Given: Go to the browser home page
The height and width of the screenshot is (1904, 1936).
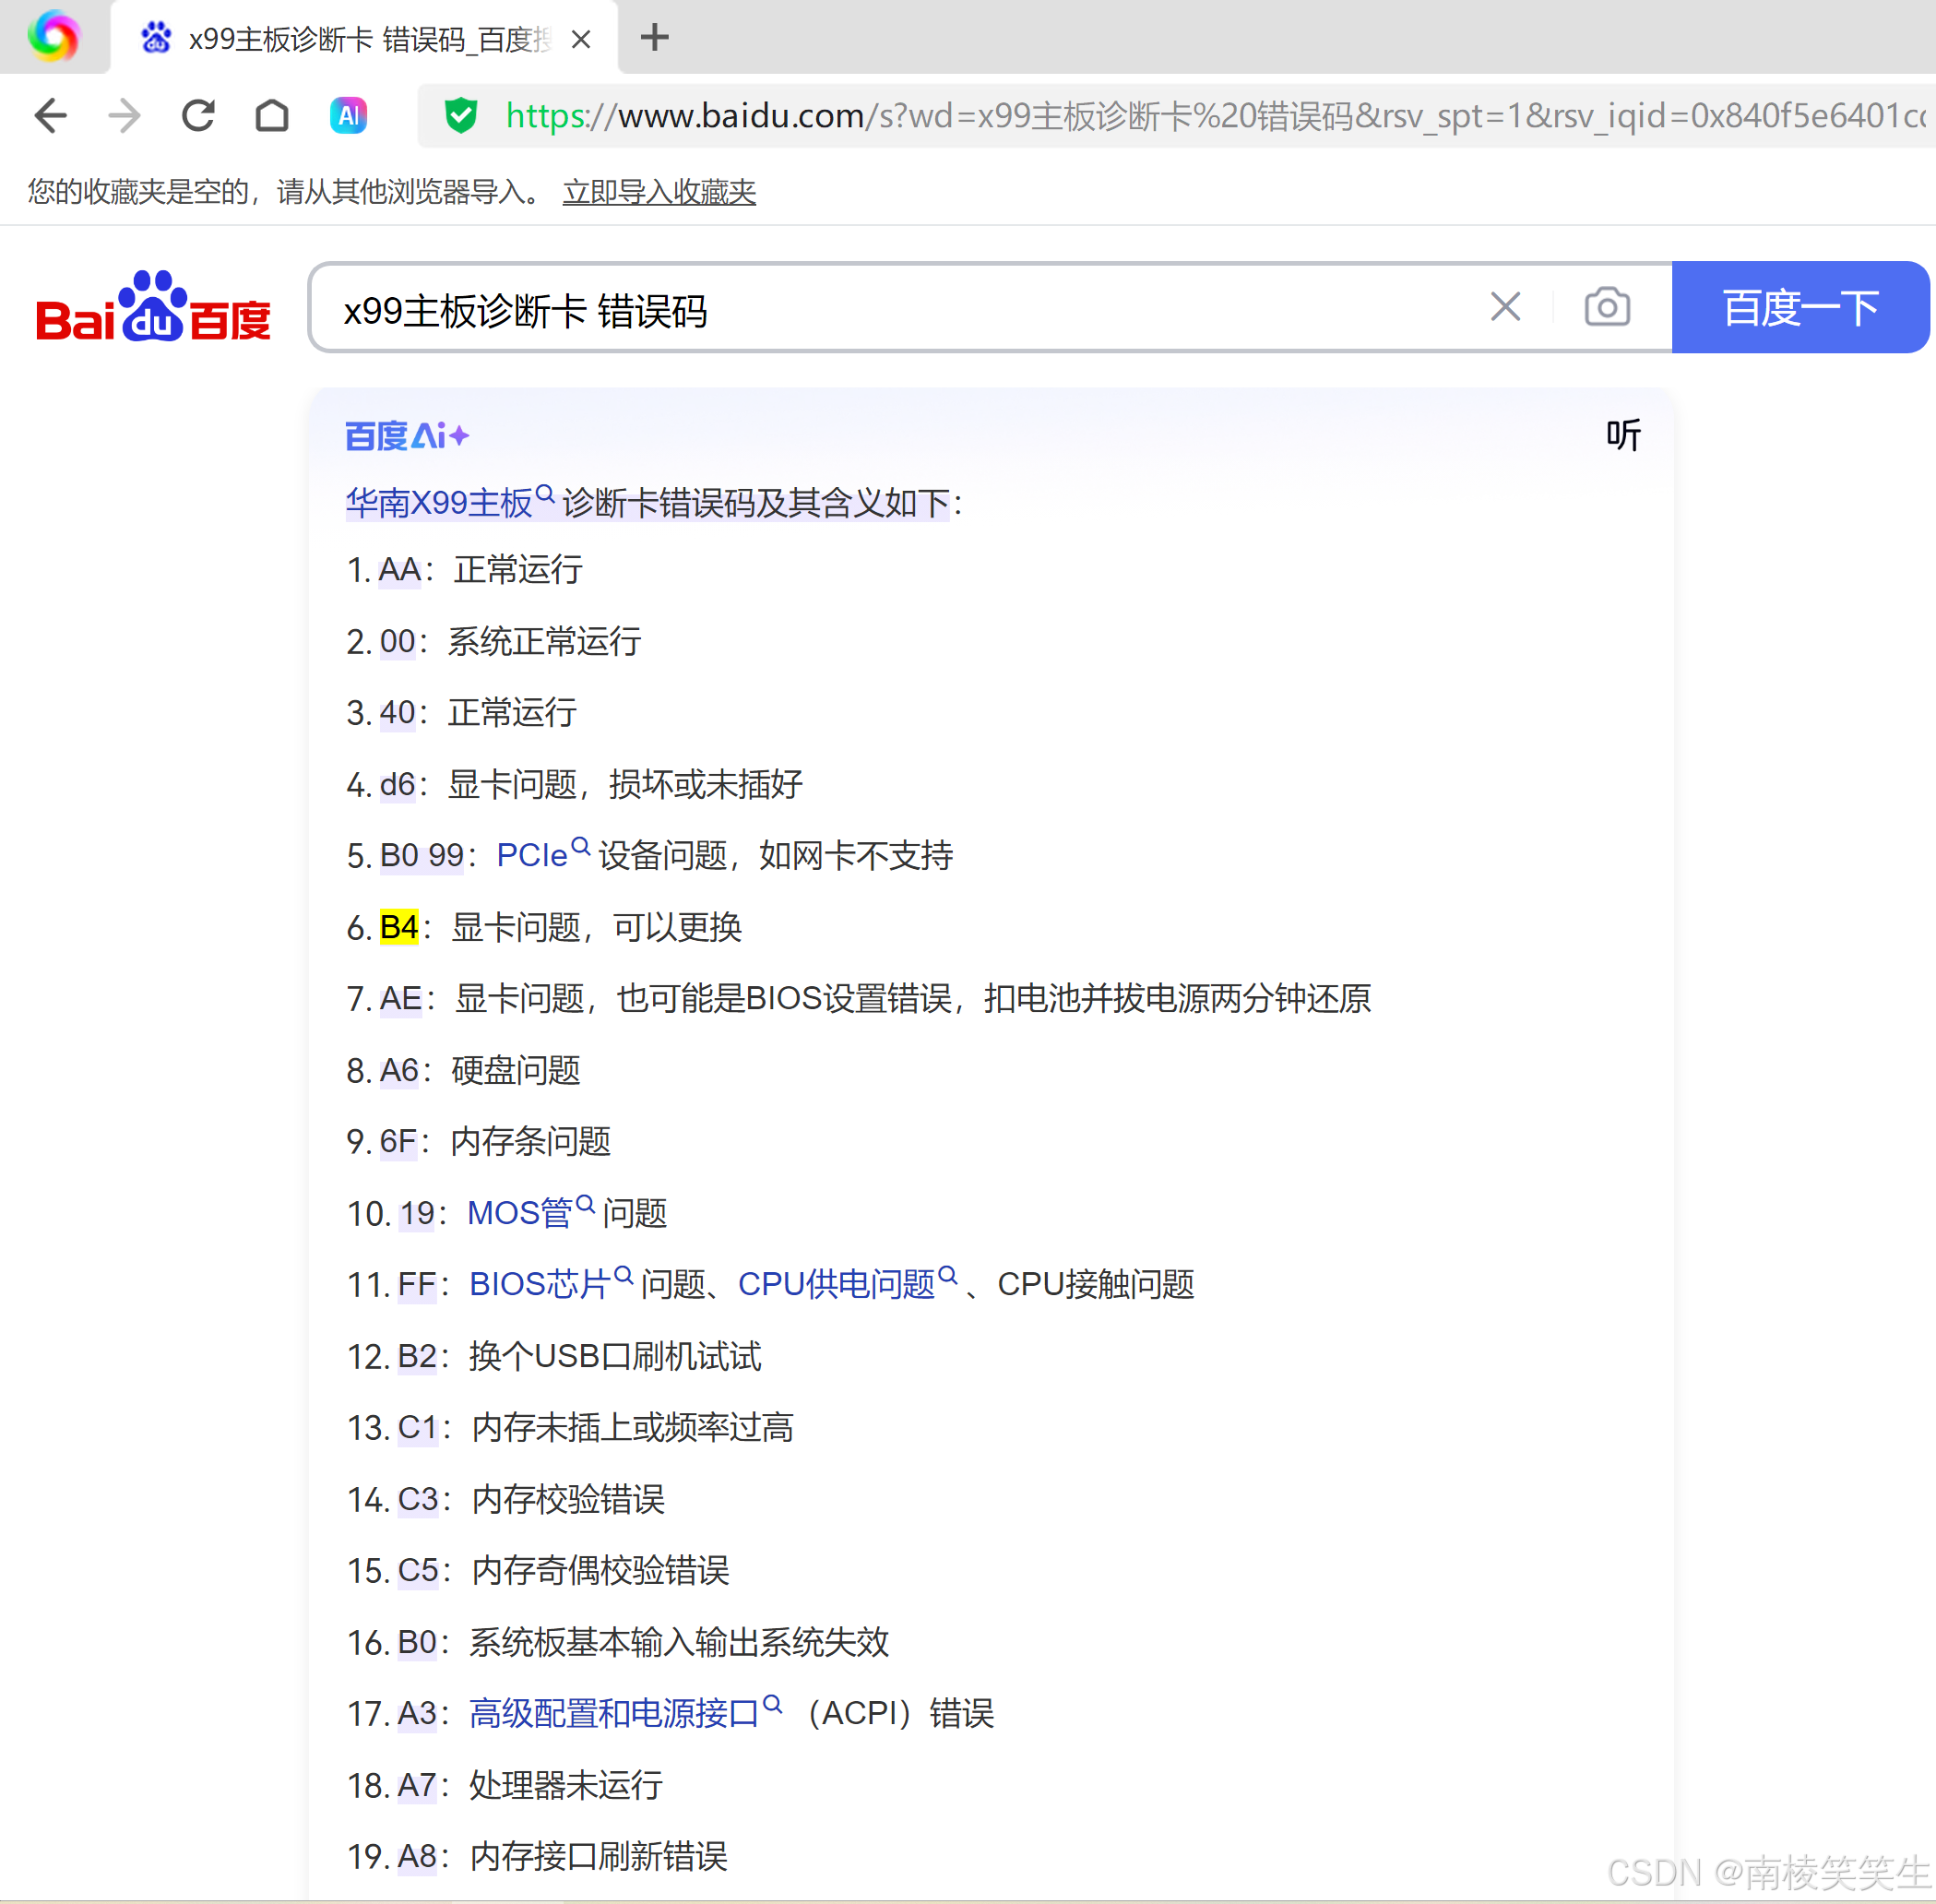Looking at the screenshot, I should 272,116.
